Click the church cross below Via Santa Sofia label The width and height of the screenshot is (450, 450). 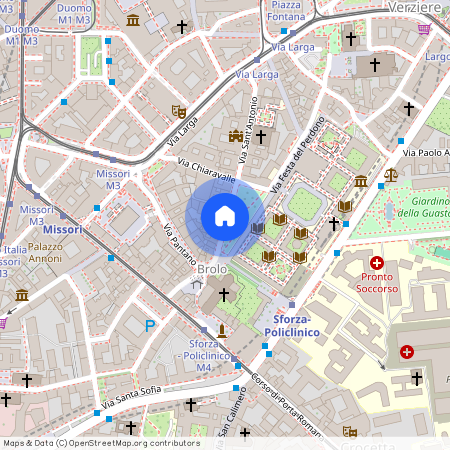(191, 405)
